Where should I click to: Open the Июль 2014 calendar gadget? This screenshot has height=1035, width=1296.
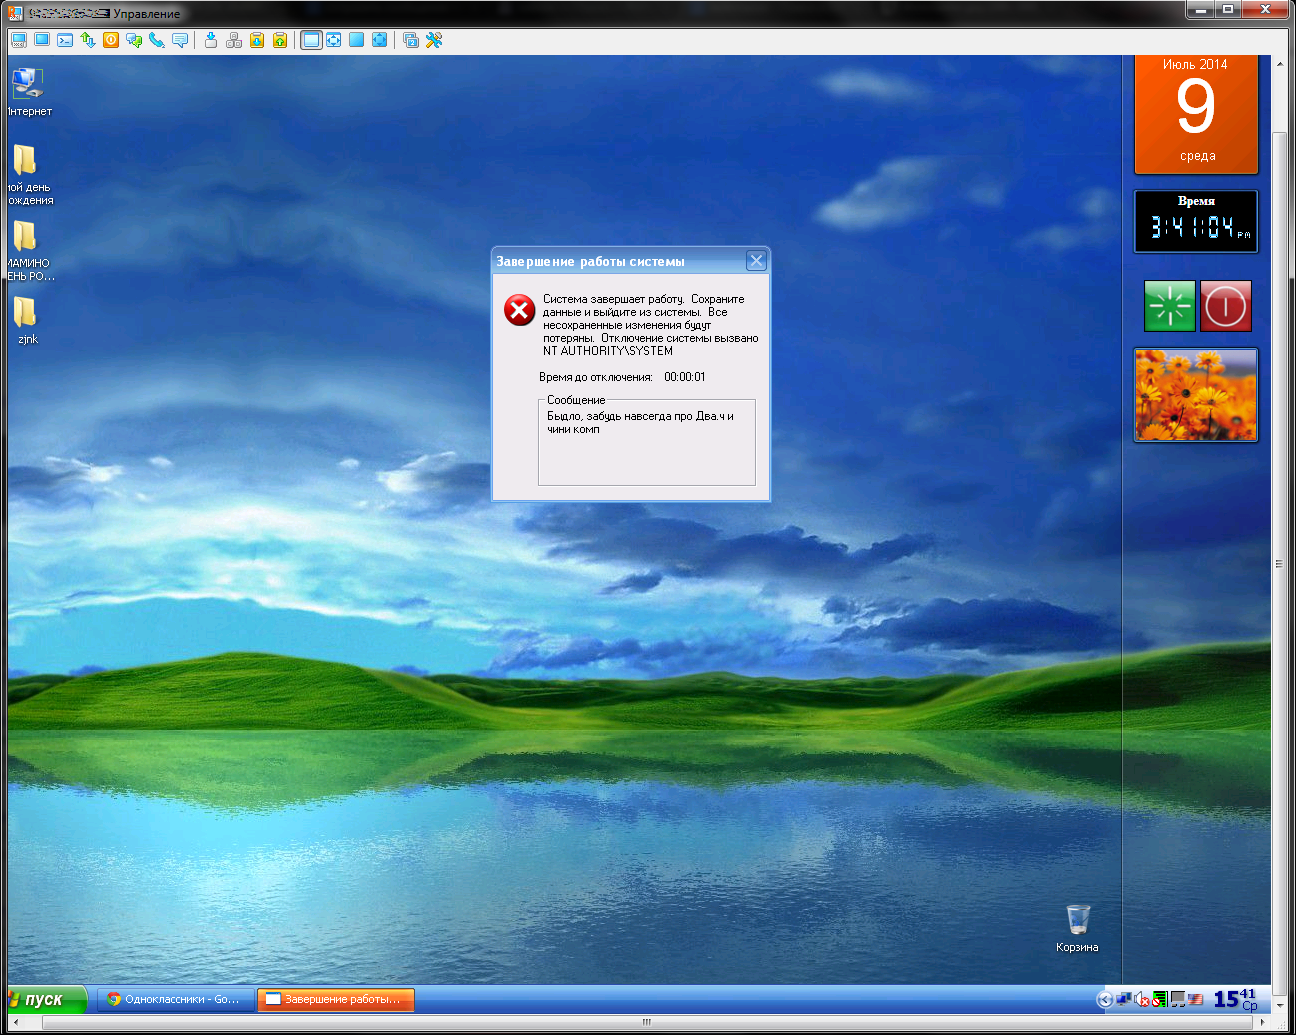(1196, 114)
